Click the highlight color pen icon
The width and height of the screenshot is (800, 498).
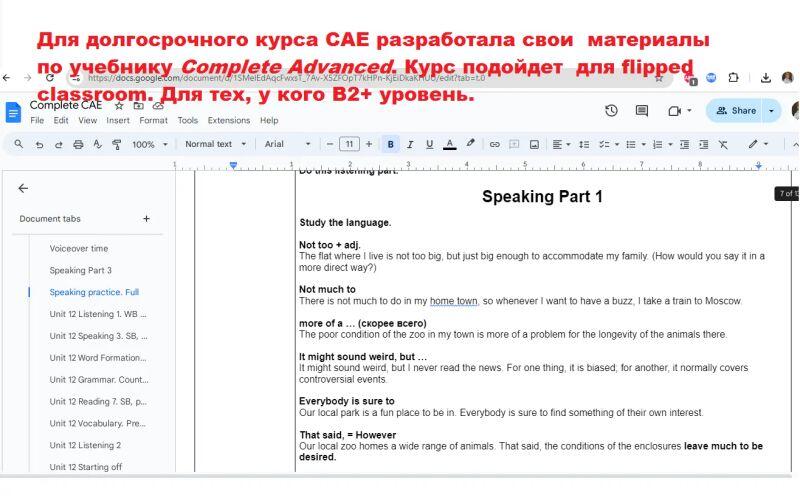(470, 144)
